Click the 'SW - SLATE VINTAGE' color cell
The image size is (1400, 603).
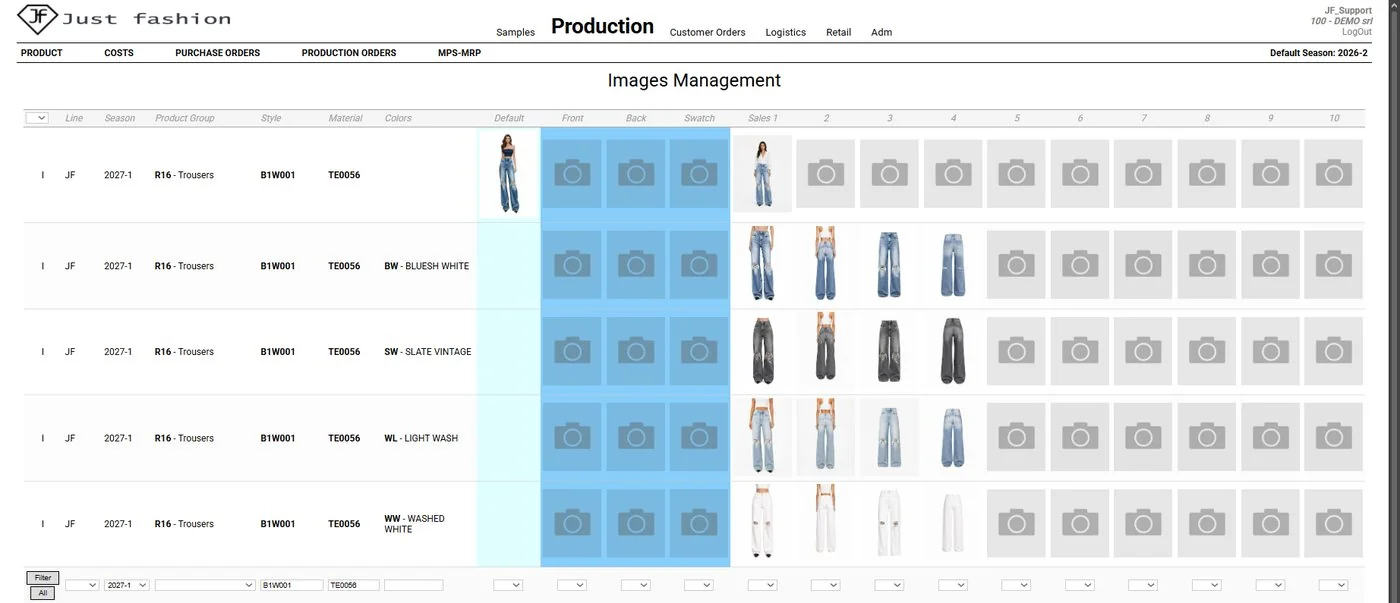pos(428,352)
